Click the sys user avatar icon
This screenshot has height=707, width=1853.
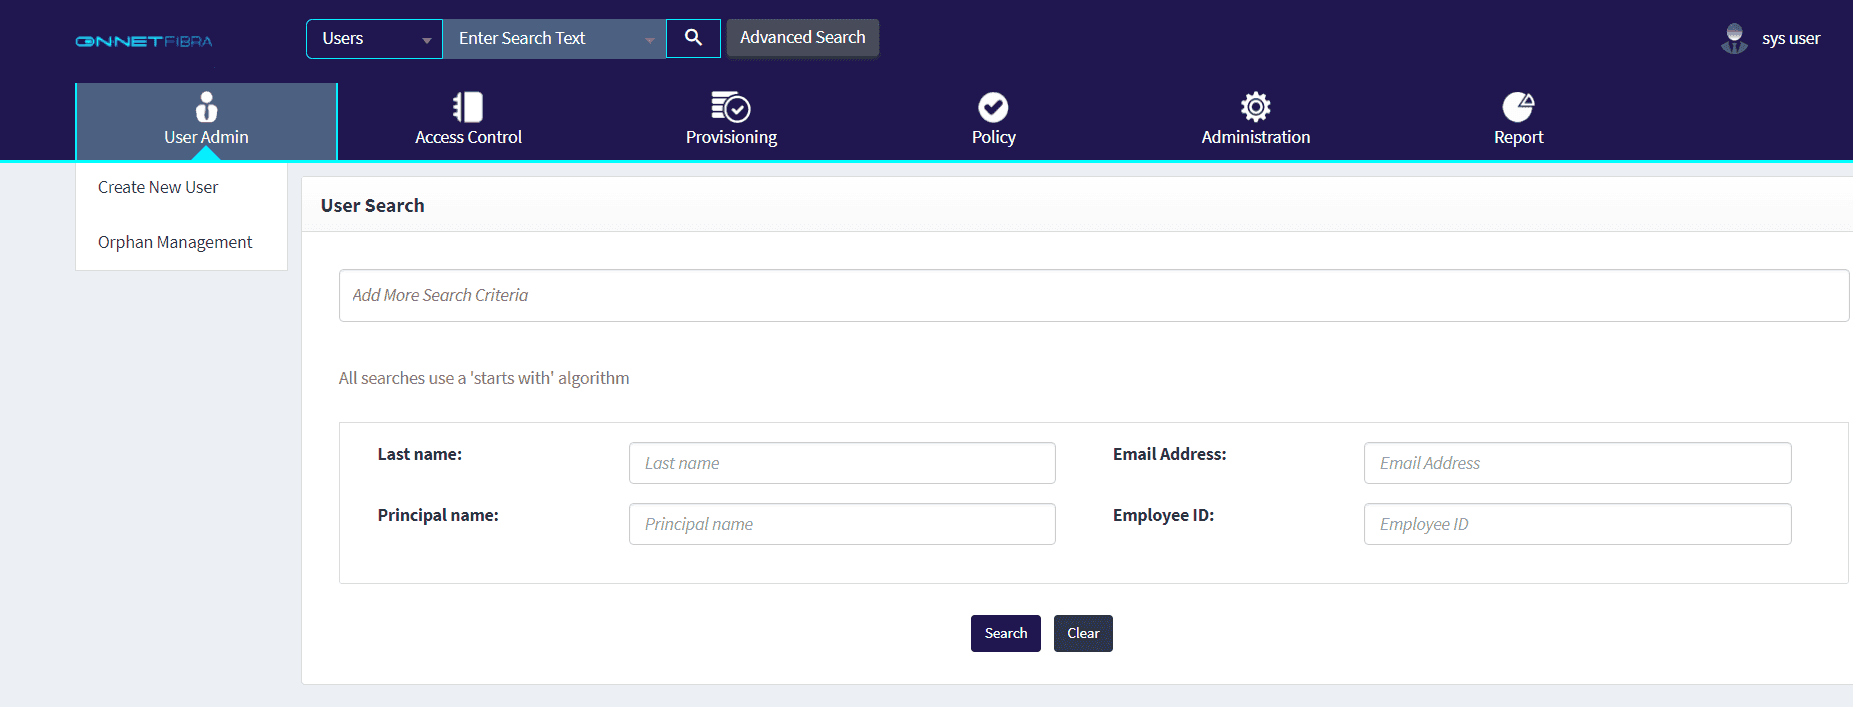point(1734,39)
